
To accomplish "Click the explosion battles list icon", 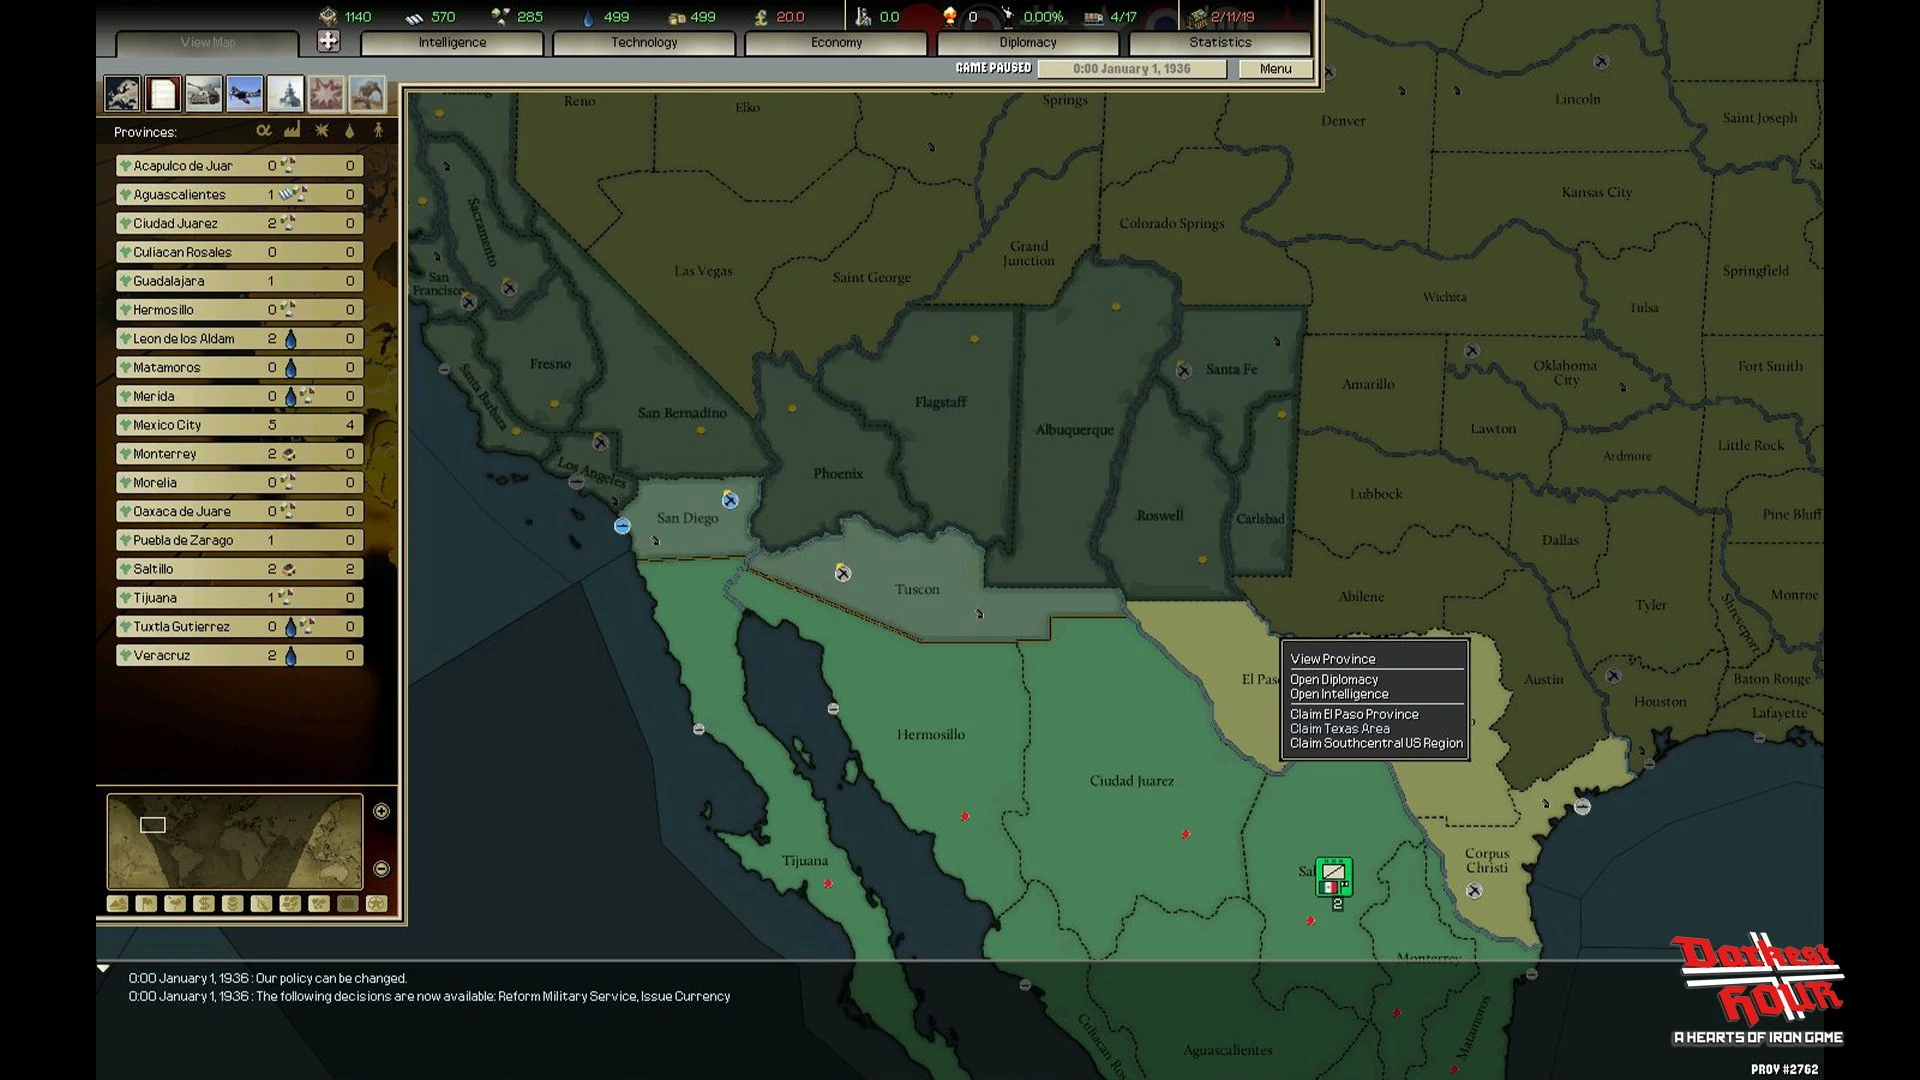I will 326,94.
